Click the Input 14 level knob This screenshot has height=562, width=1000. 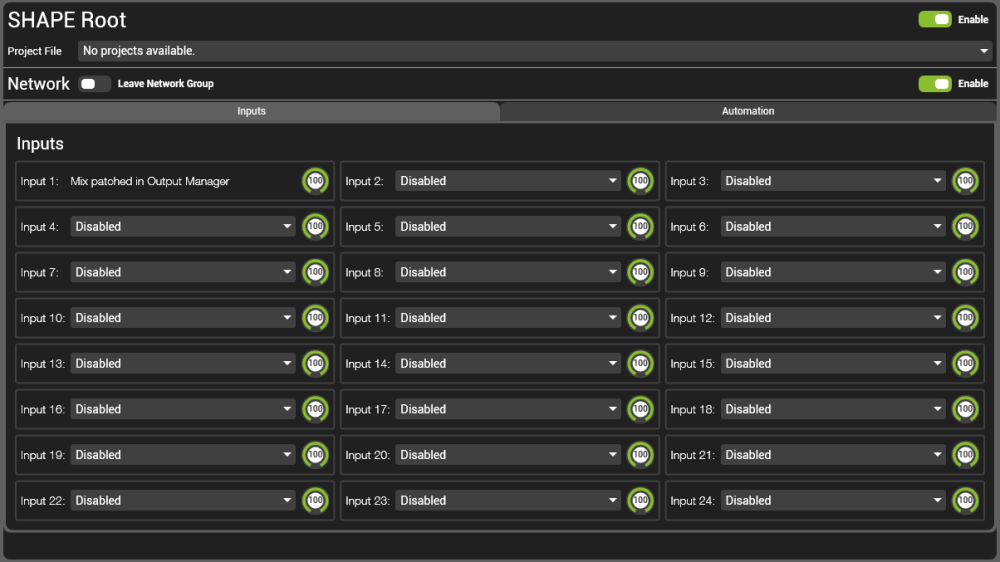point(640,364)
